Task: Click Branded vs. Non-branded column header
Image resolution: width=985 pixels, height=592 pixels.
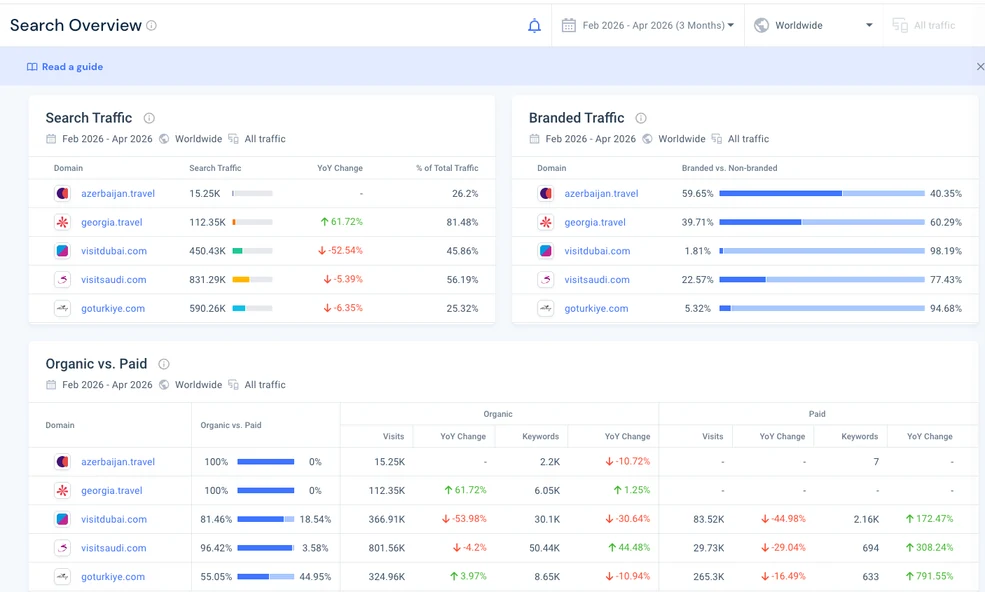Action: click(x=729, y=168)
